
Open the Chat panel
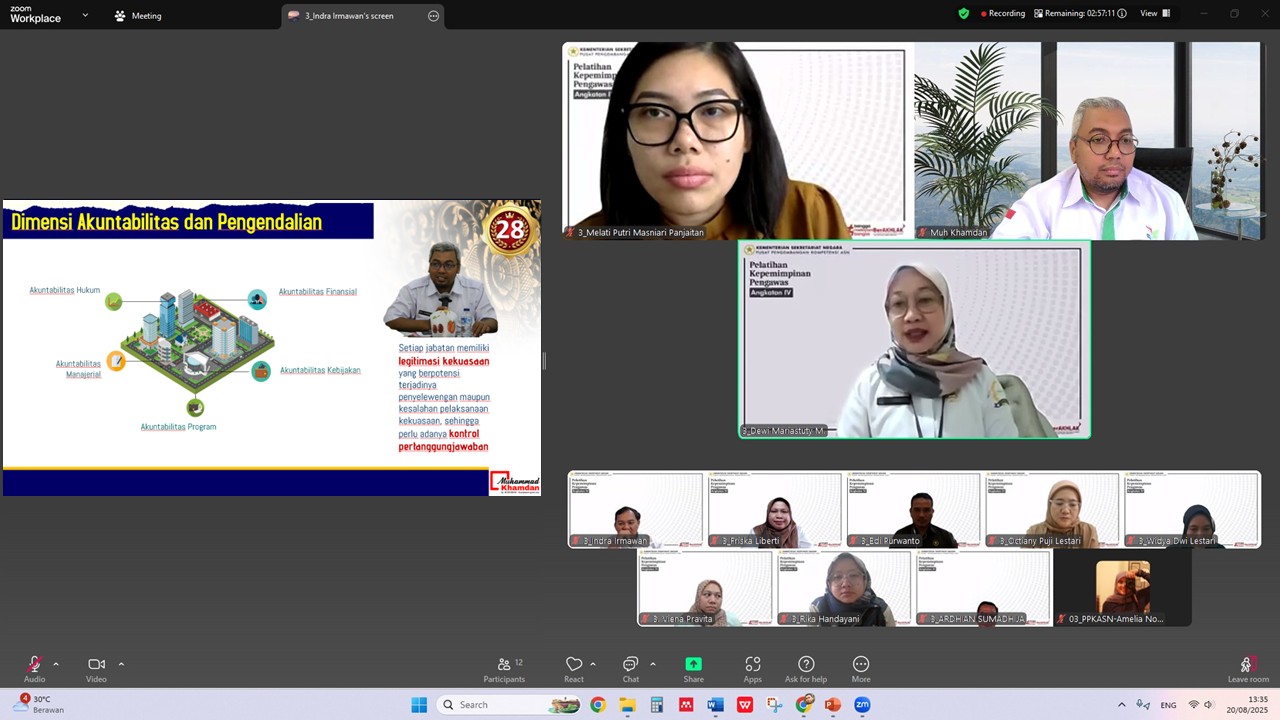point(631,669)
